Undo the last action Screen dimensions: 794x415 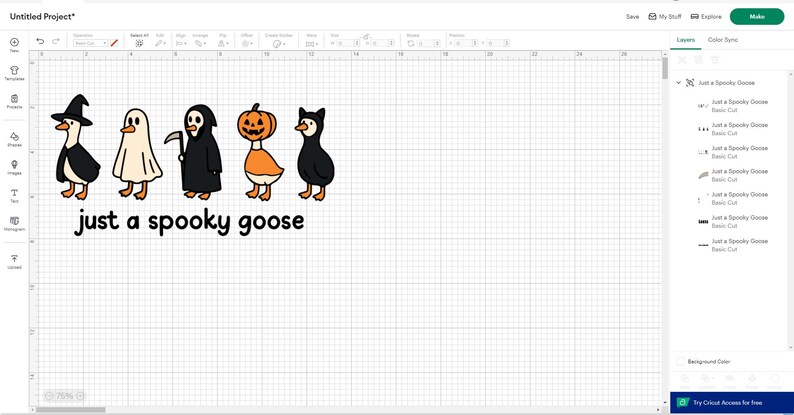click(x=40, y=42)
